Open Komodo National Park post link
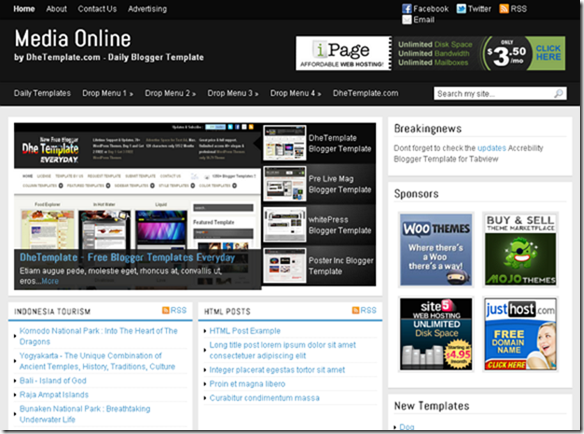The width and height of the screenshot is (584, 434). (99, 336)
